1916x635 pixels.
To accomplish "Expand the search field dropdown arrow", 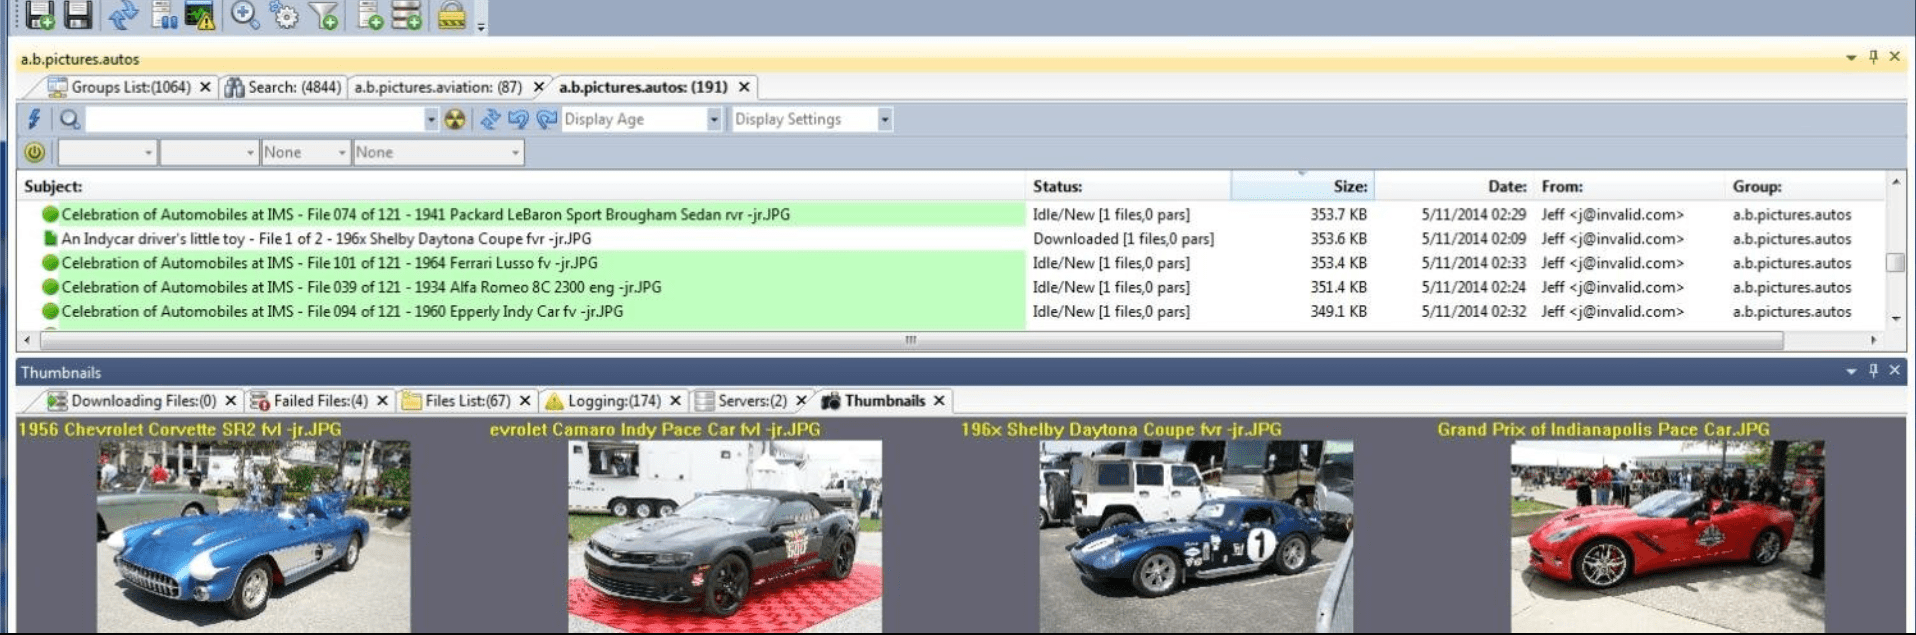I will click(x=431, y=119).
